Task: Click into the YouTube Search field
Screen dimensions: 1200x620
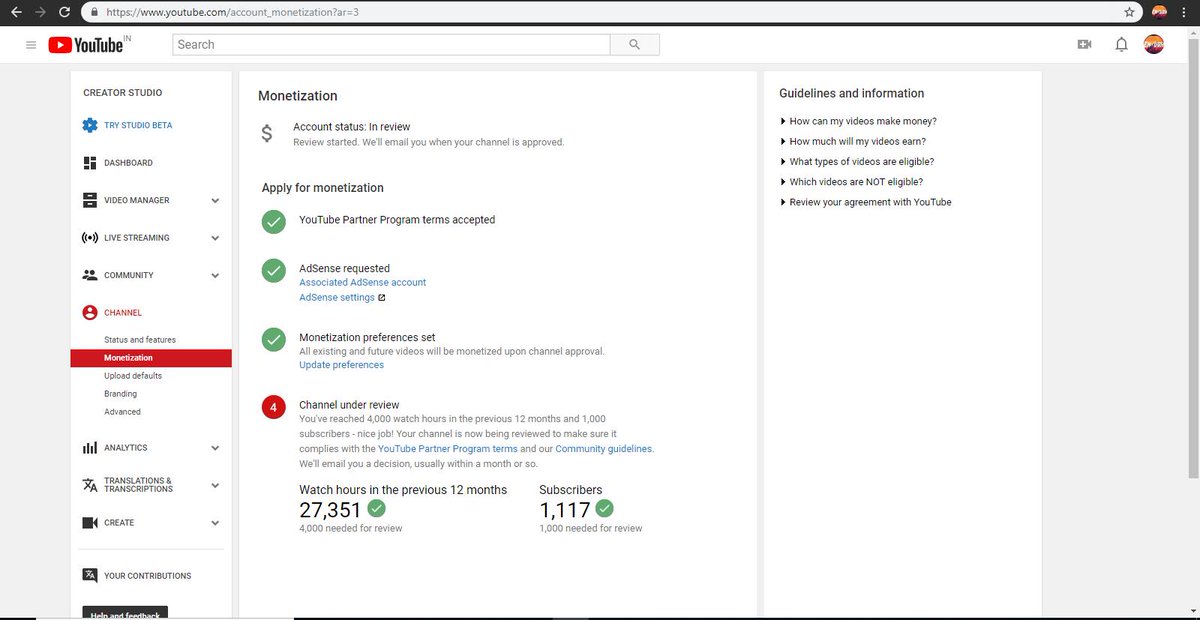Action: click(391, 45)
